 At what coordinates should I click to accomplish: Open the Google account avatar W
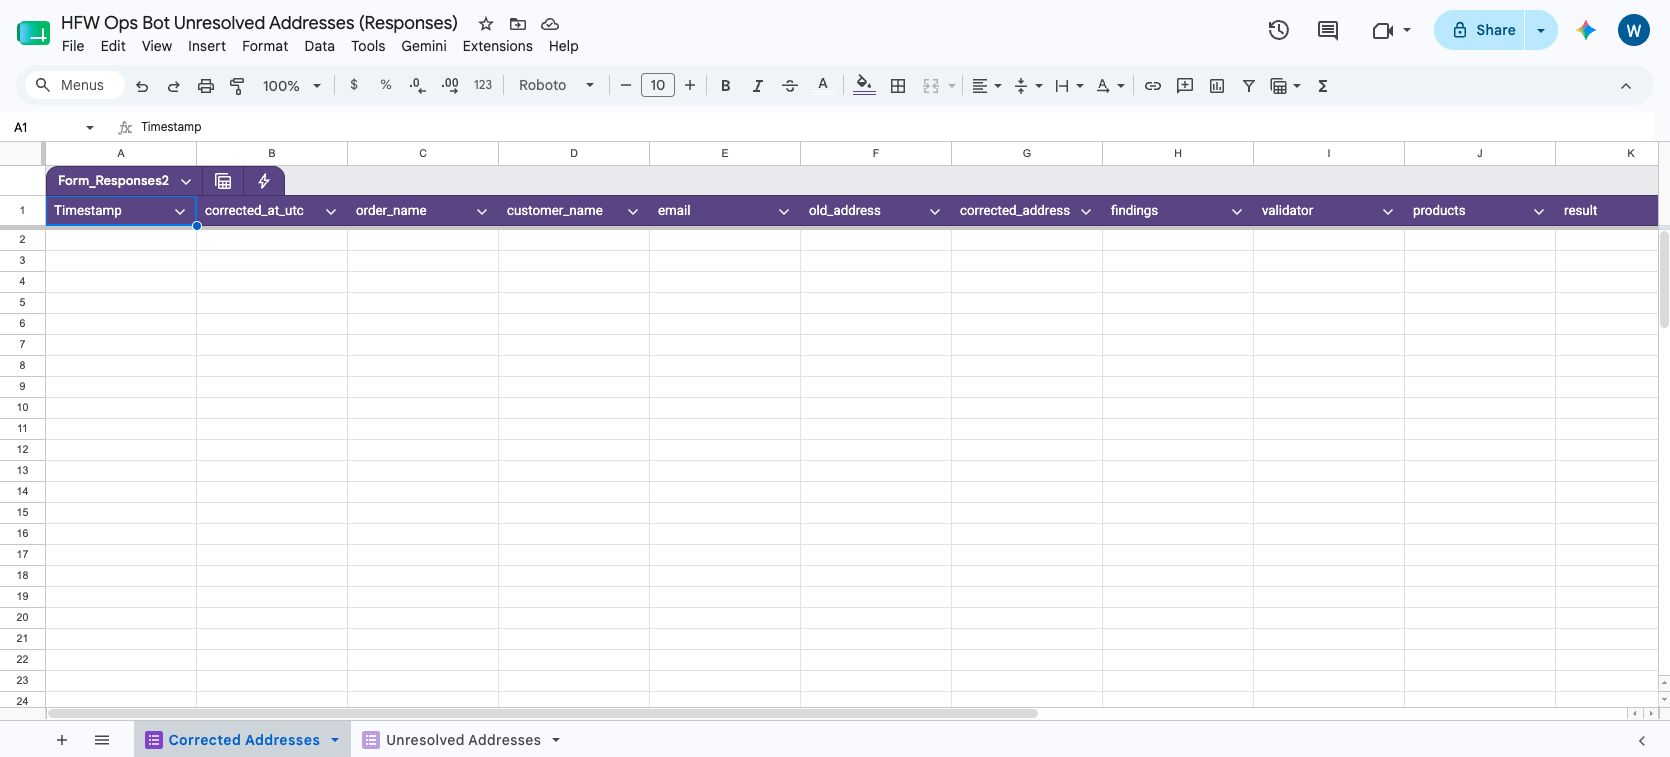point(1634,30)
